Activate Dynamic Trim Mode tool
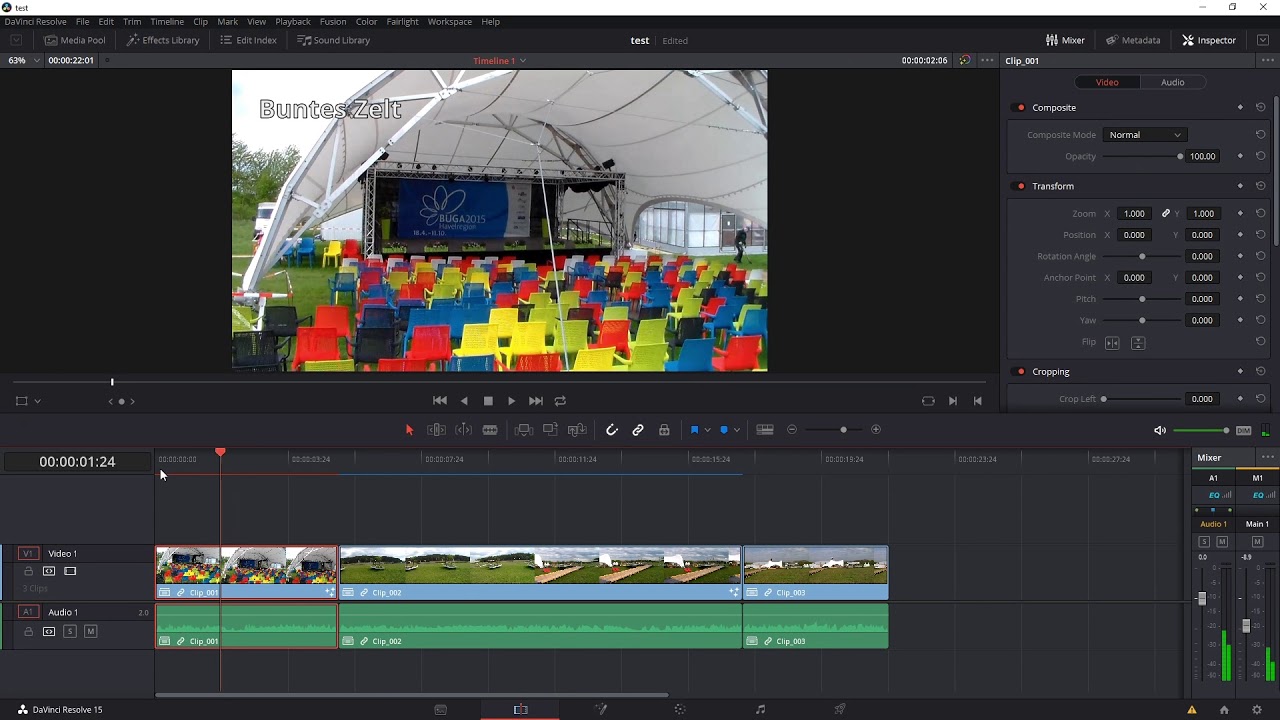Viewport: 1280px width, 720px height. click(x=464, y=430)
